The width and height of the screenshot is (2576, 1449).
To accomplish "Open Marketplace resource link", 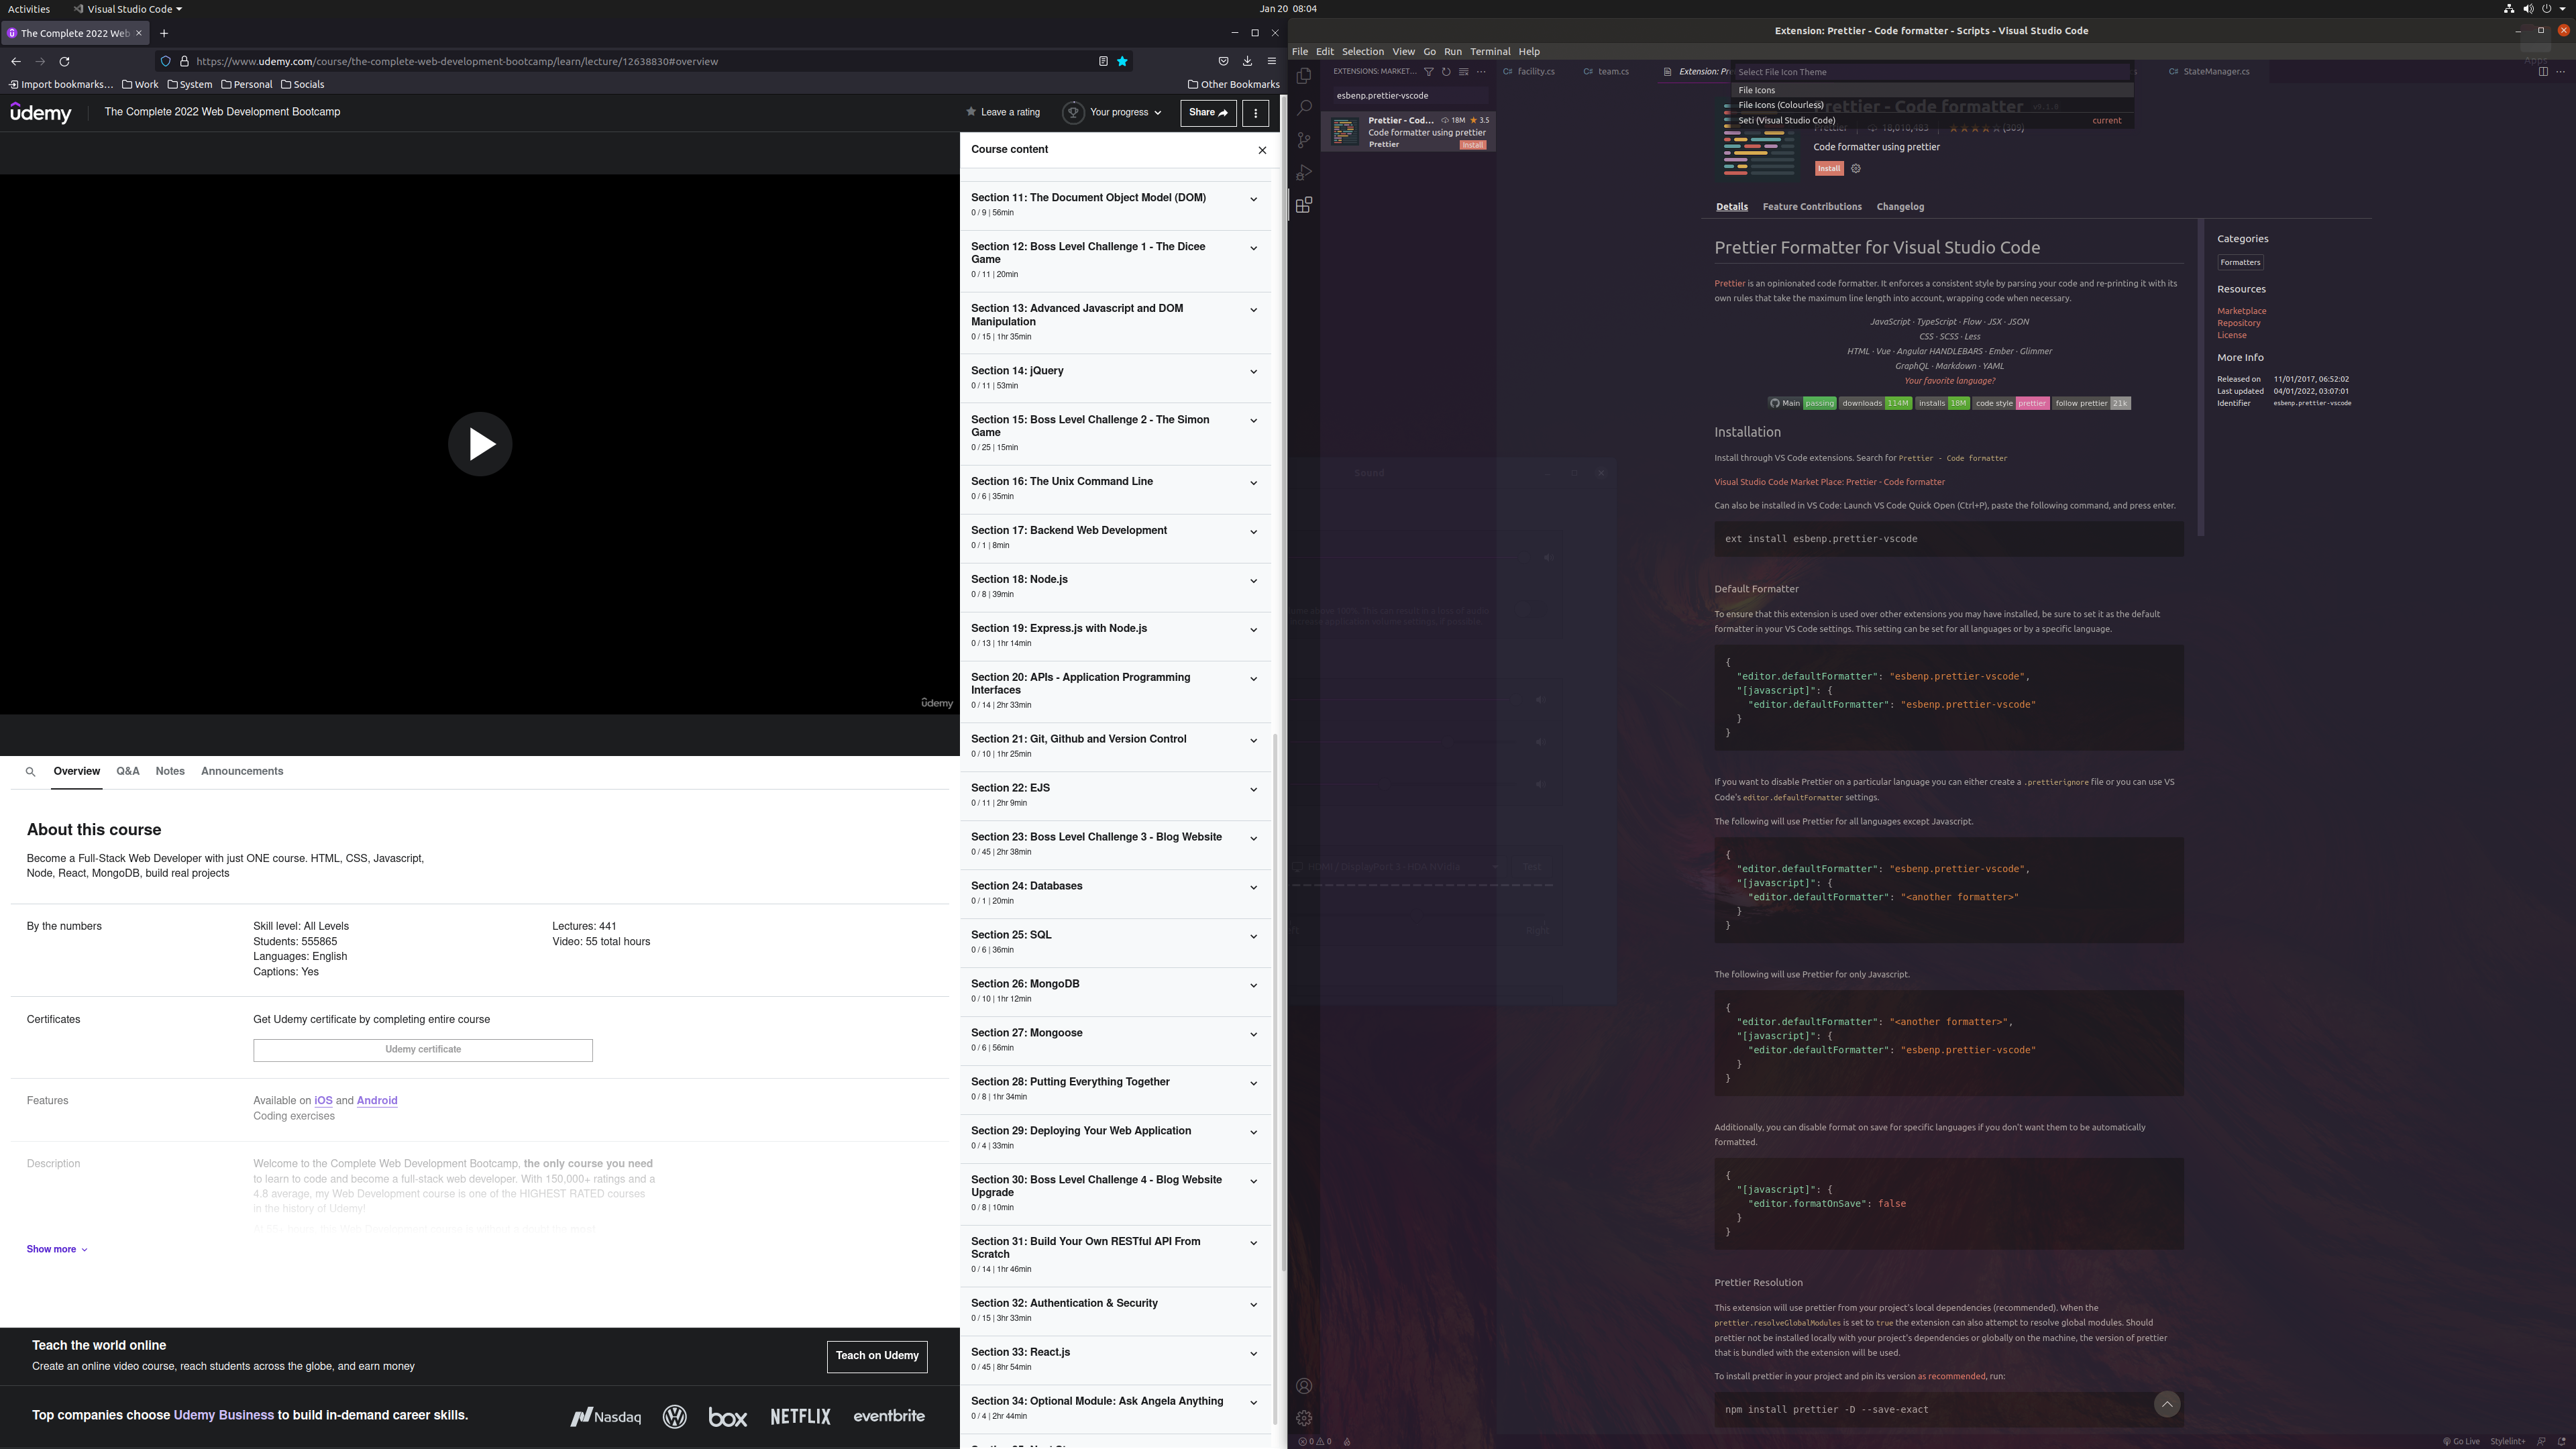I will tap(2241, 311).
